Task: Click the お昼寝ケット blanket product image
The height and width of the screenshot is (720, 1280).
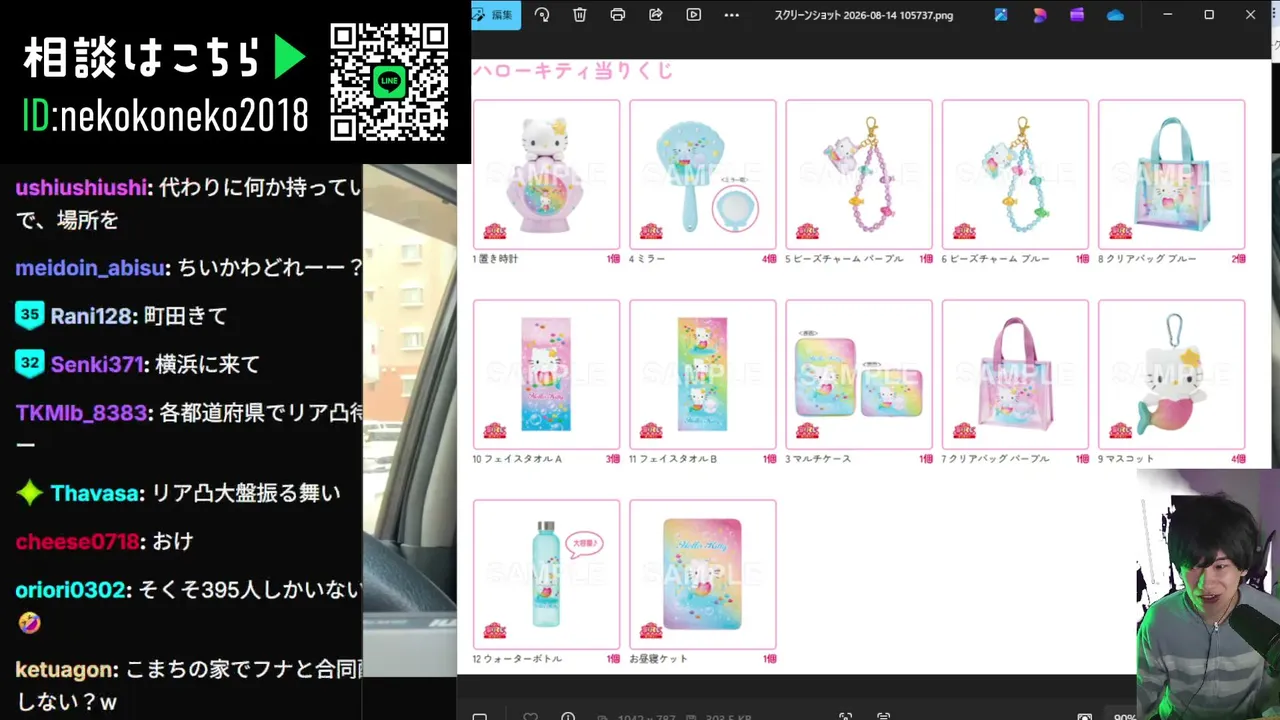Action: 703,574
